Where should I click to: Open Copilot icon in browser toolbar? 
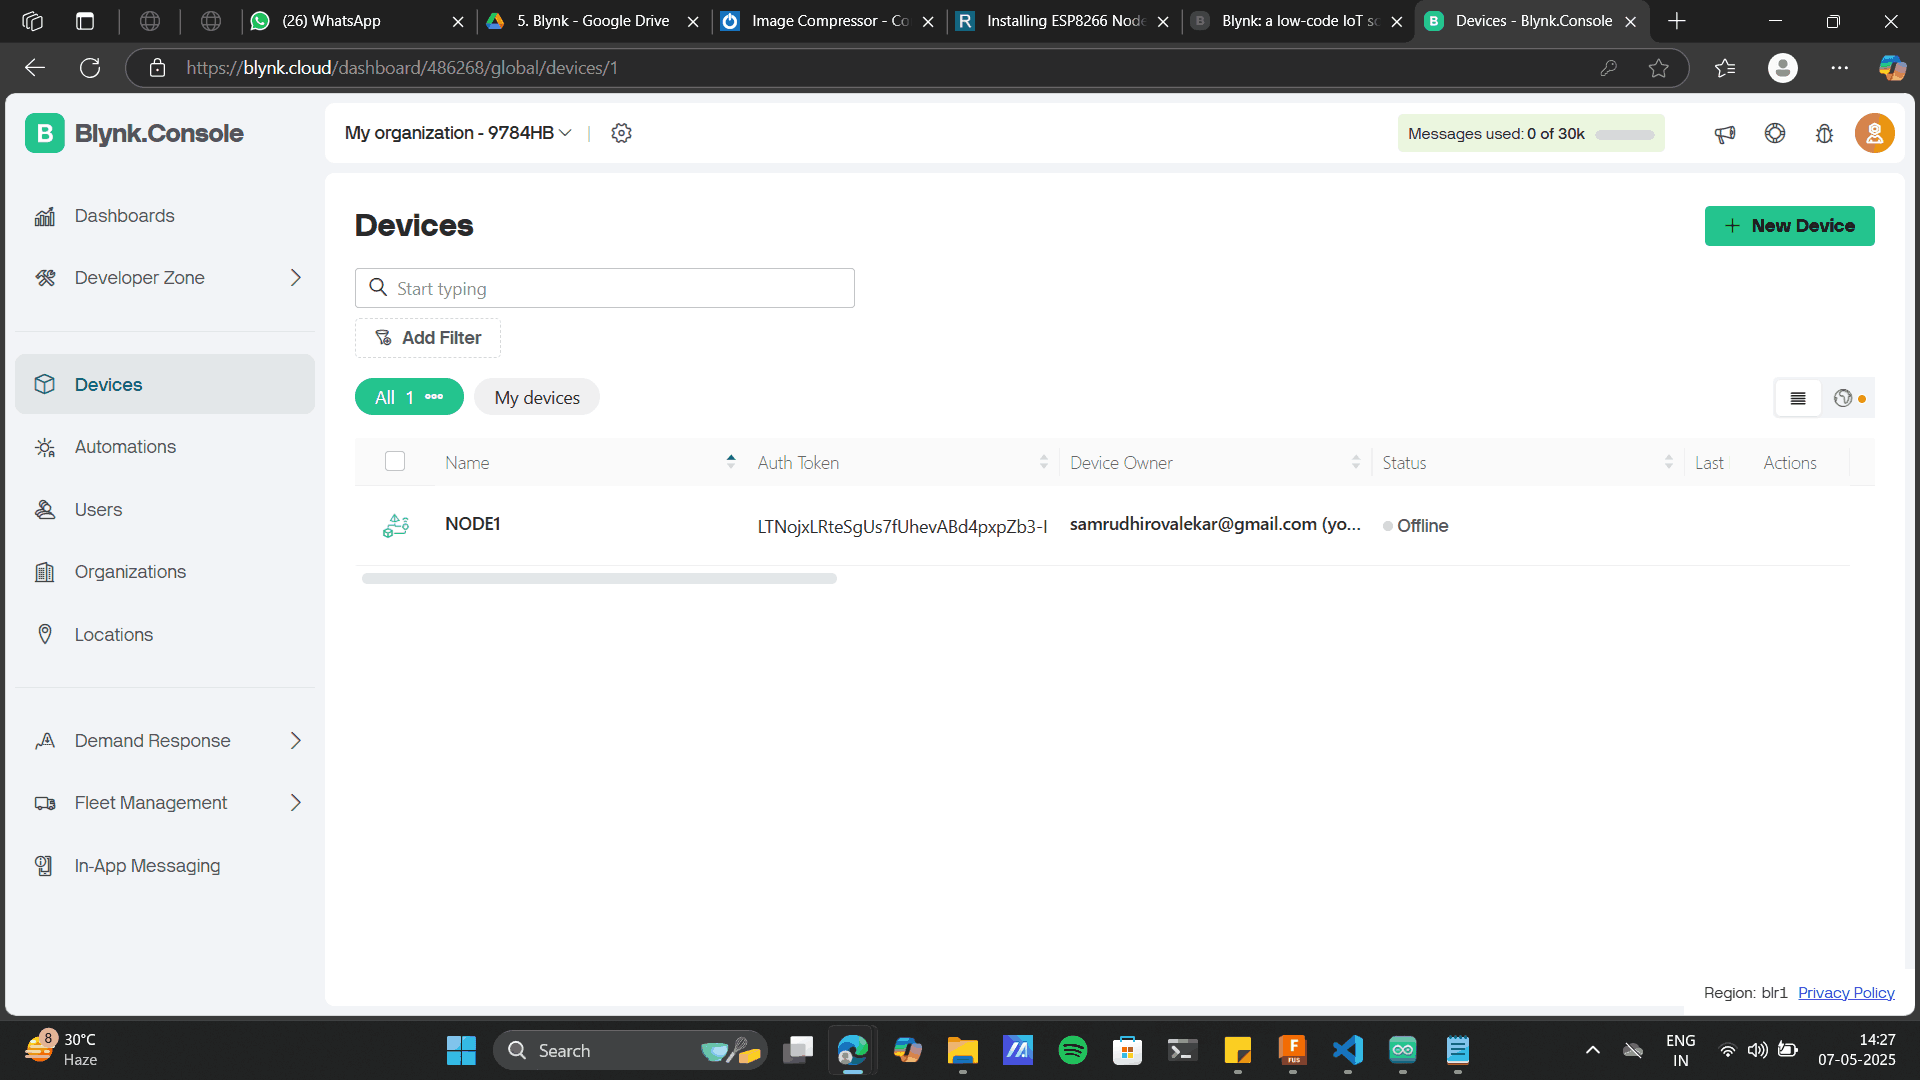tap(1892, 68)
